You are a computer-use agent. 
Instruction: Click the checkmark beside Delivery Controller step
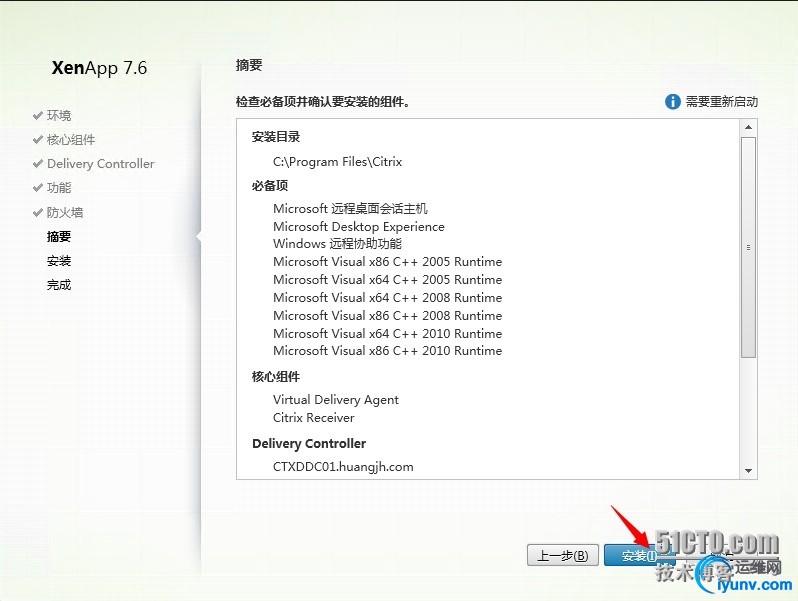coord(37,164)
